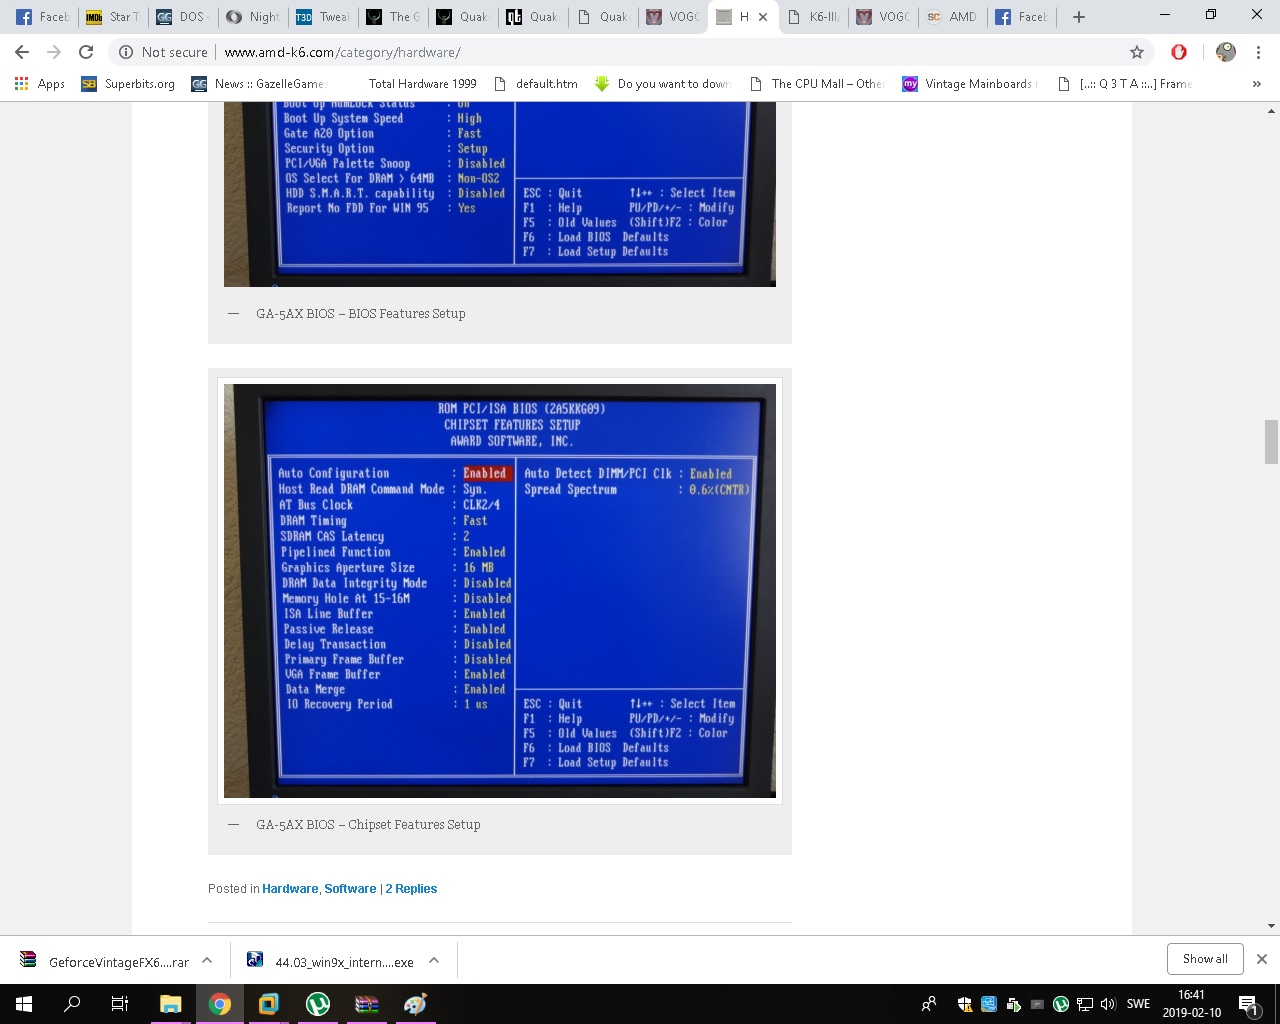Expand options for GeforceVintageFX6 rar download
The height and width of the screenshot is (1024, 1280).
[207, 960]
